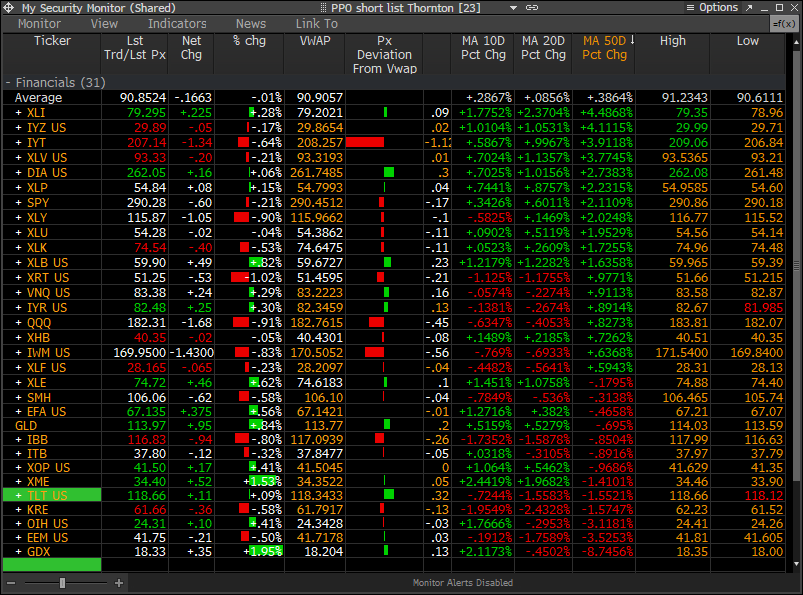This screenshot has height=595, width=803.
Task: Click the link chain icon beside list name
Action: tap(532, 8)
